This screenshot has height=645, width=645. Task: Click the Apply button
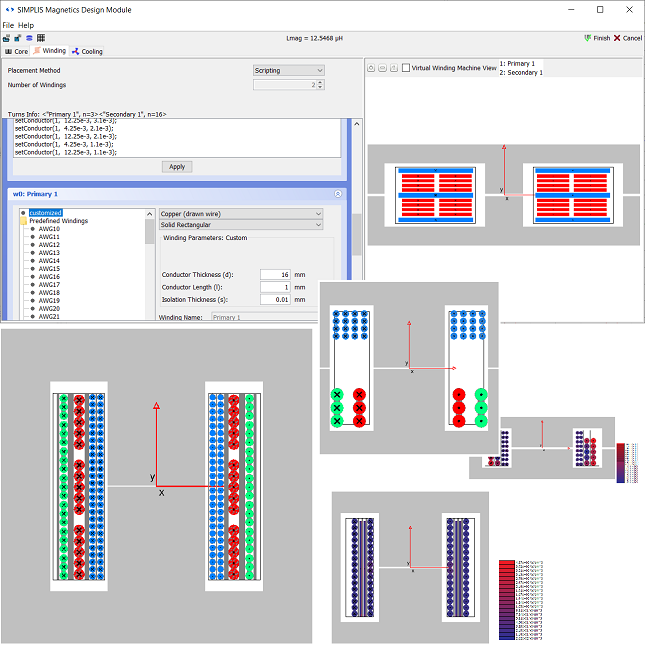(177, 167)
